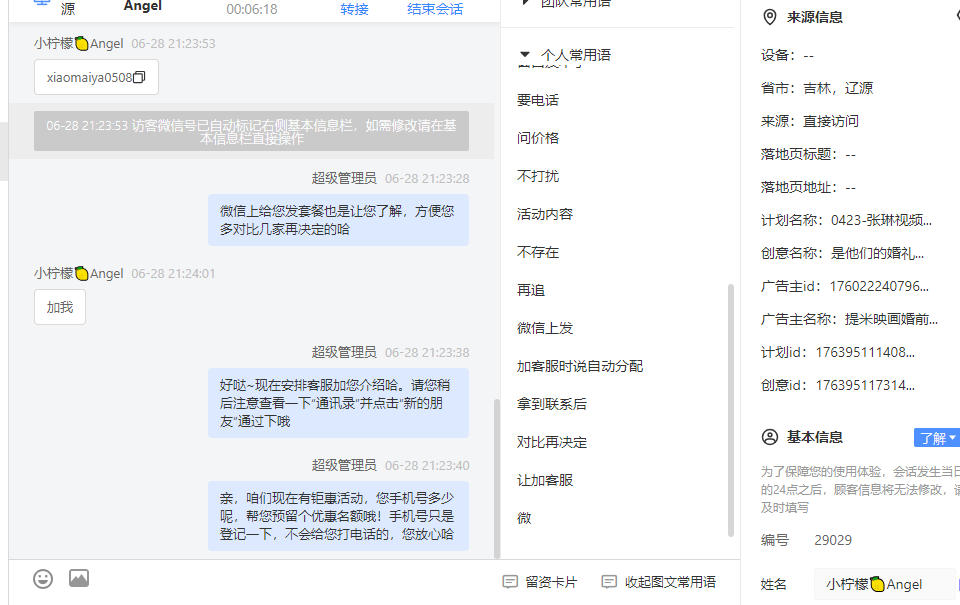Image resolution: width=960 pixels, height=605 pixels.
Task: Click the visitor message 加我
Action: click(x=60, y=307)
